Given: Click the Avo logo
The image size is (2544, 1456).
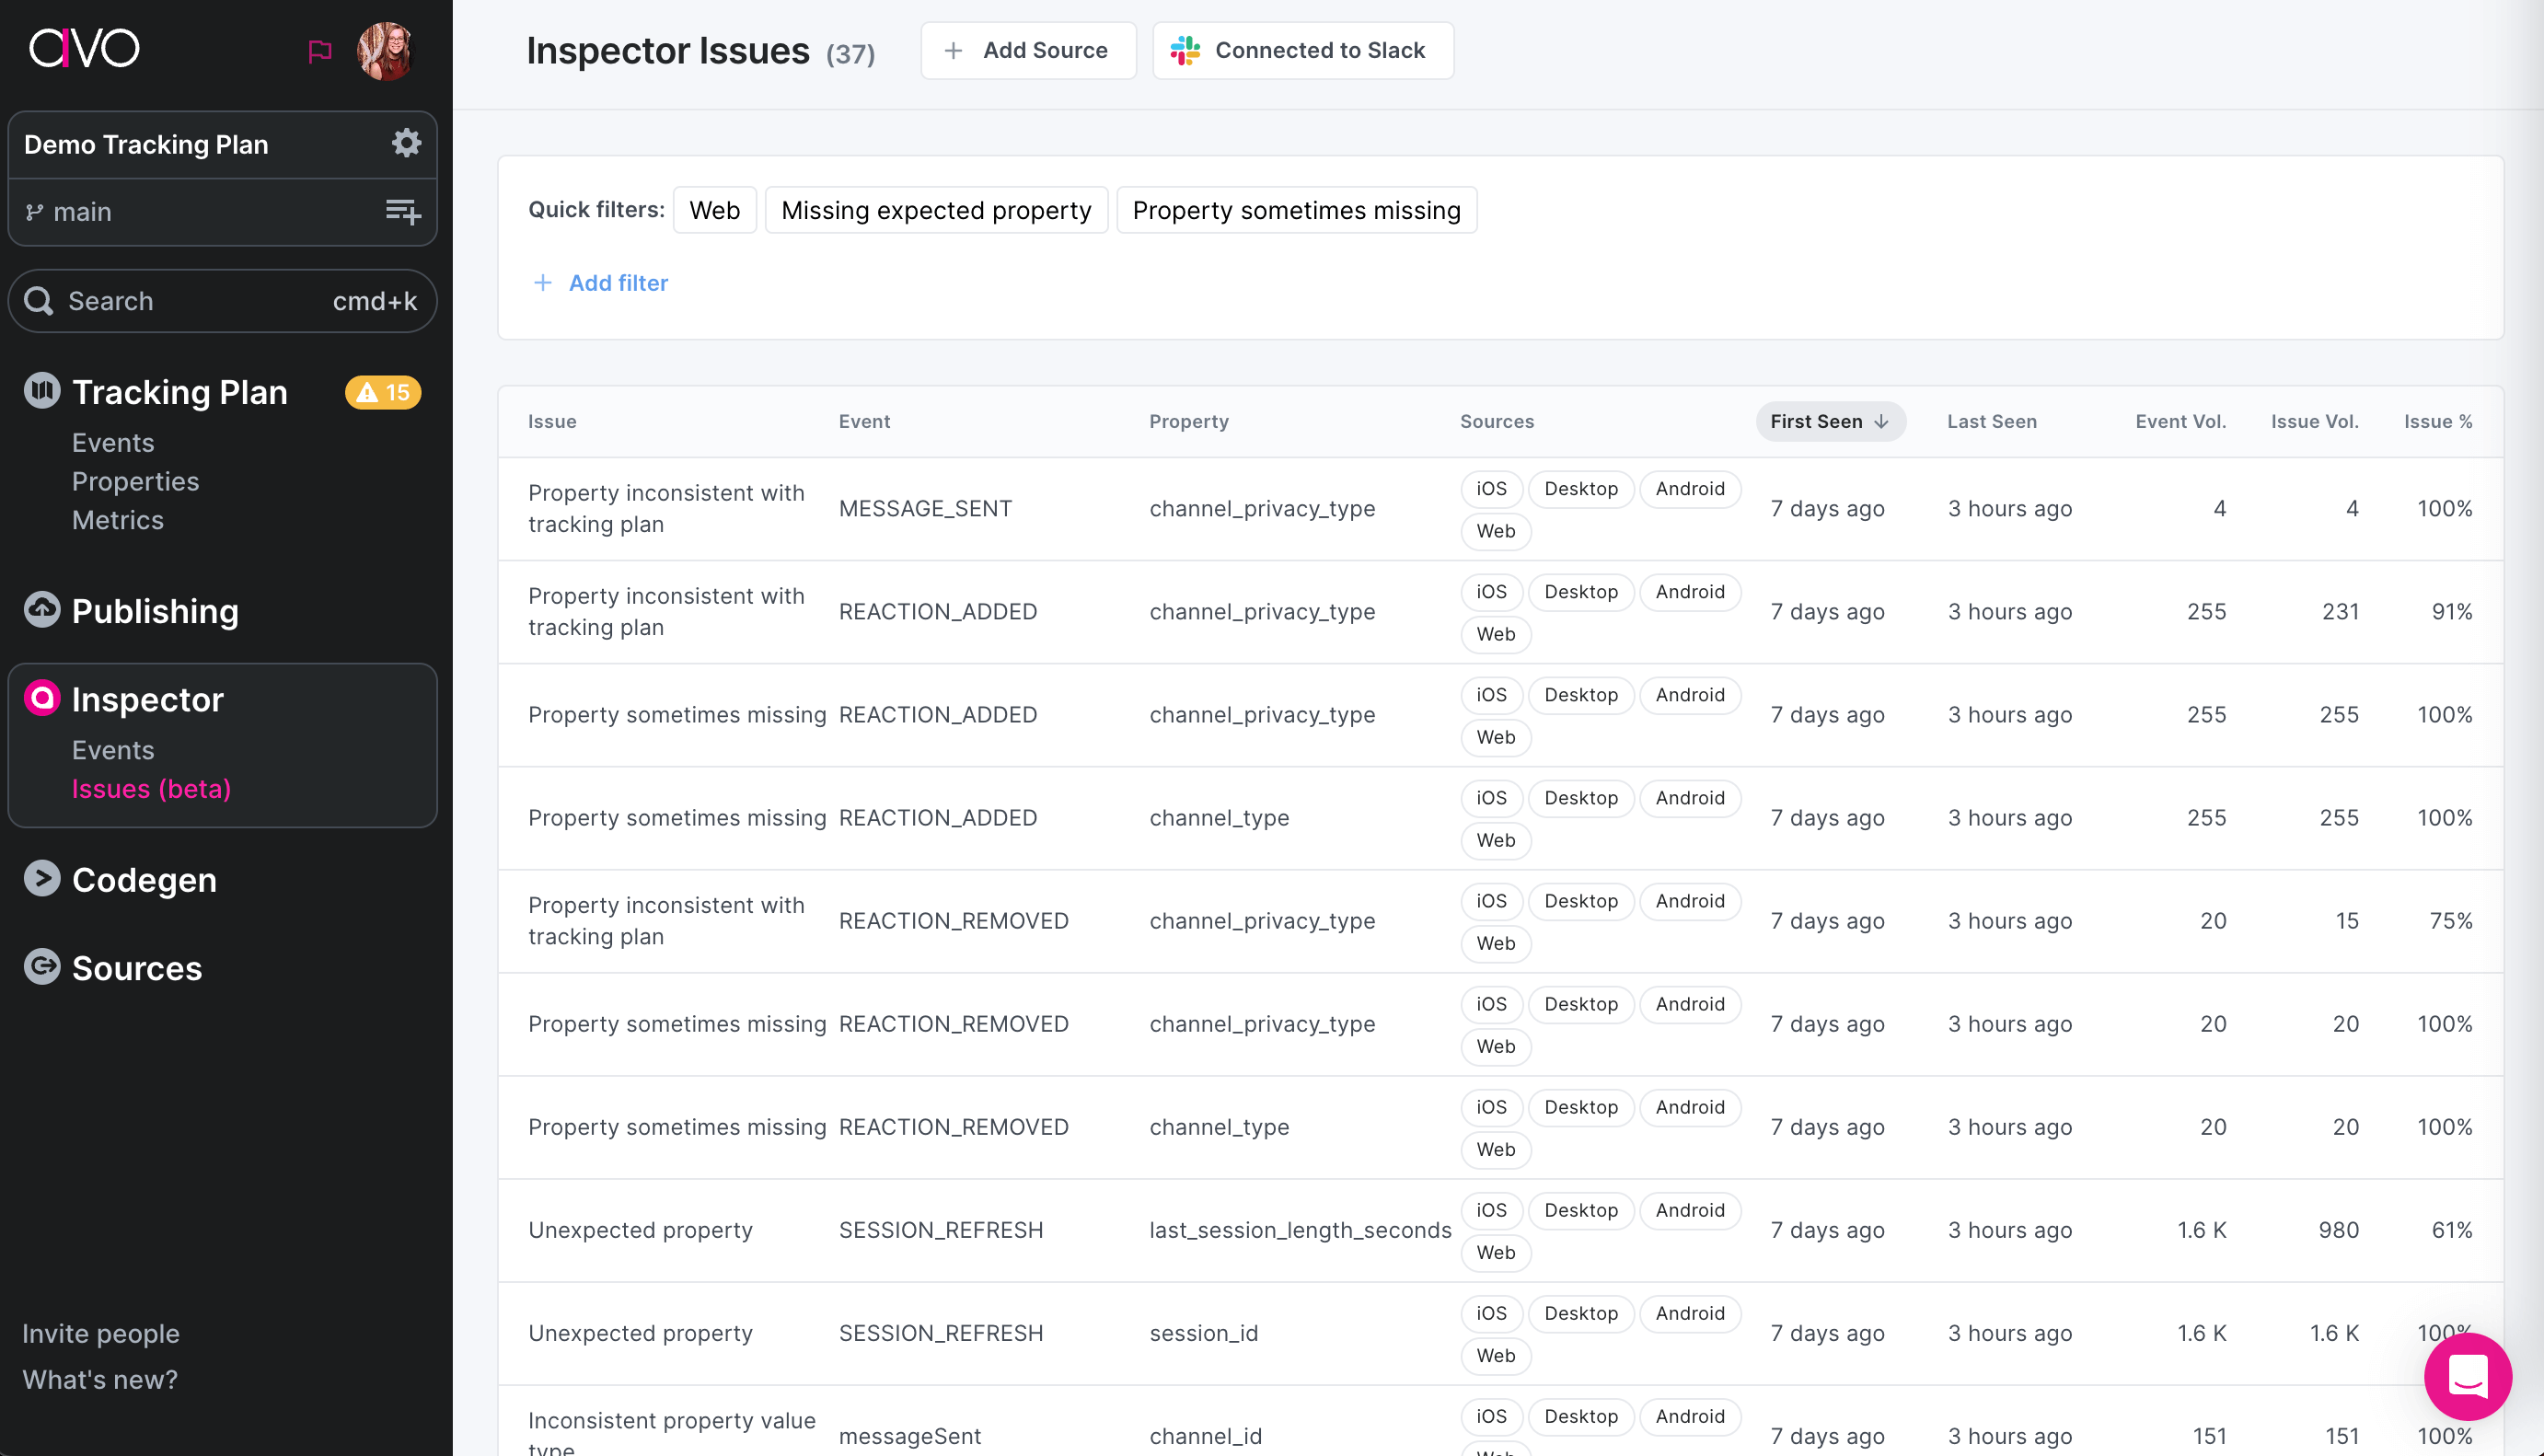Looking at the screenshot, I should pyautogui.click(x=84, y=48).
